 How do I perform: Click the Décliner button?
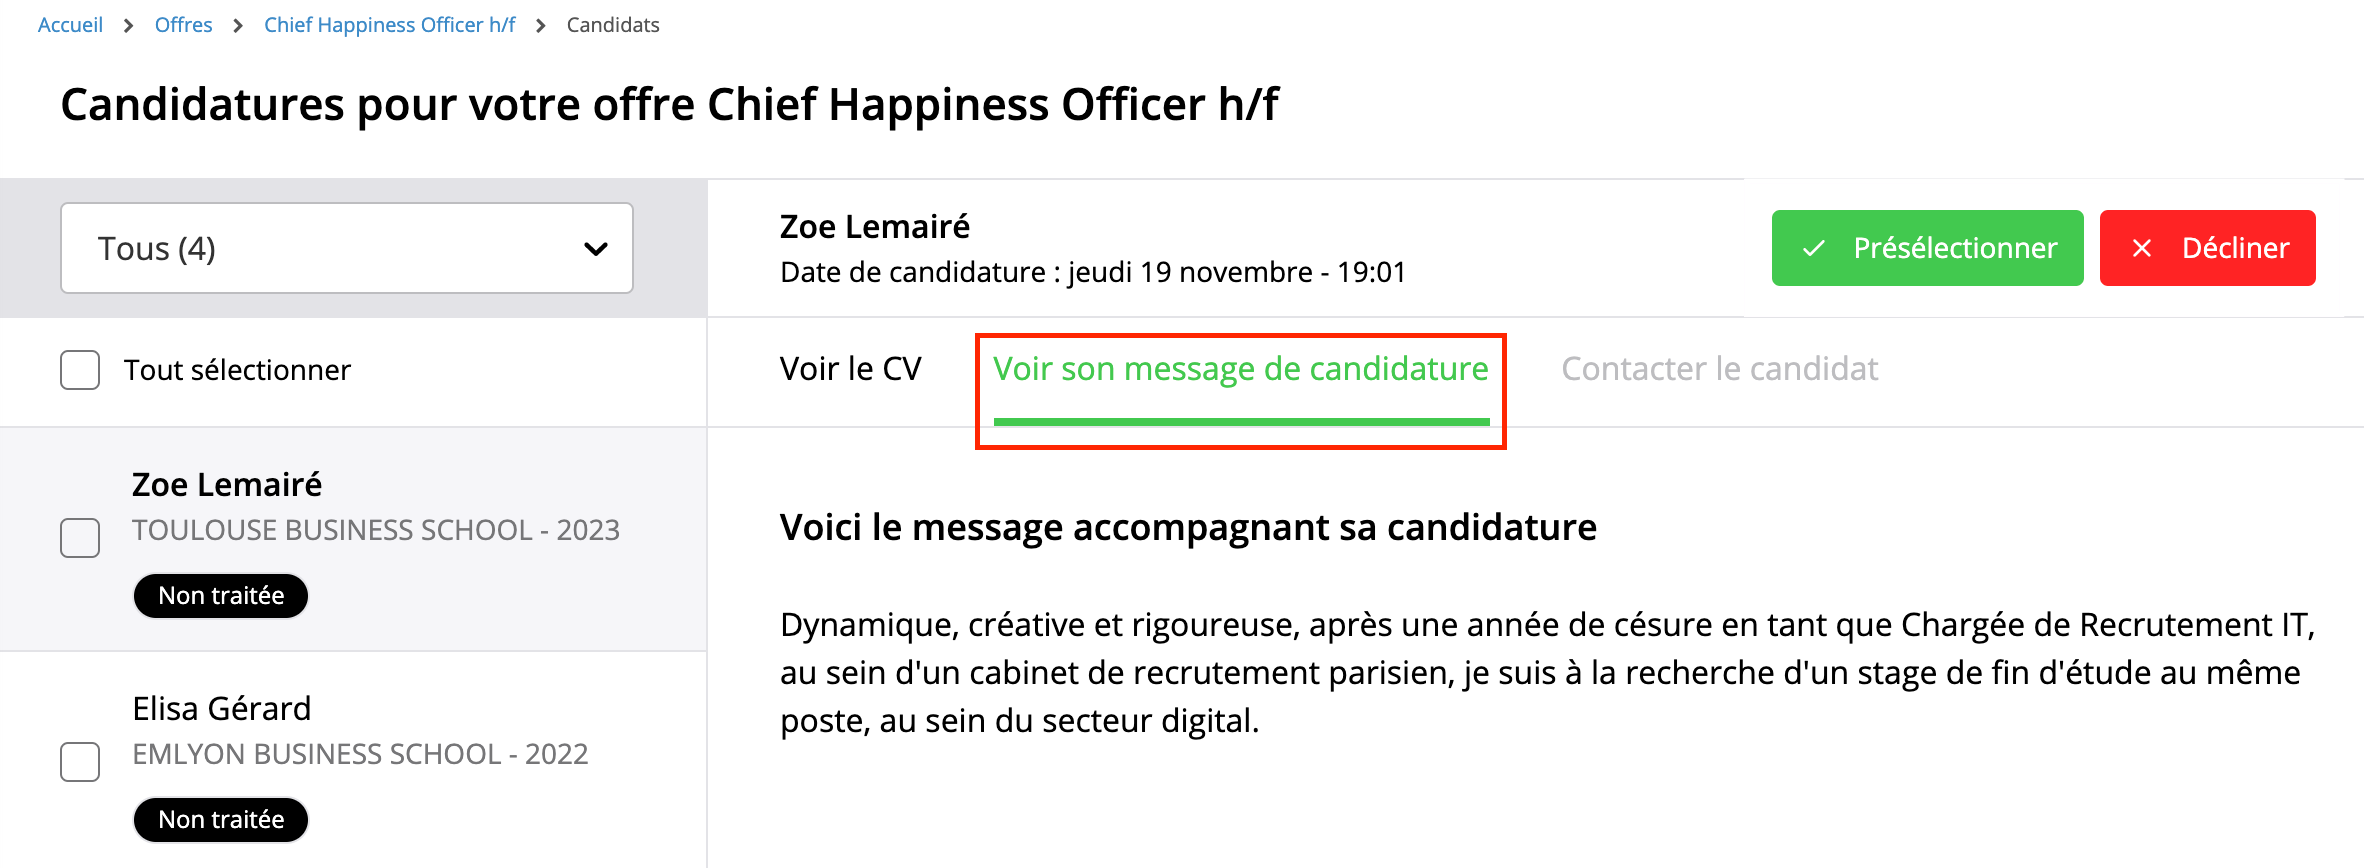click(x=2207, y=247)
